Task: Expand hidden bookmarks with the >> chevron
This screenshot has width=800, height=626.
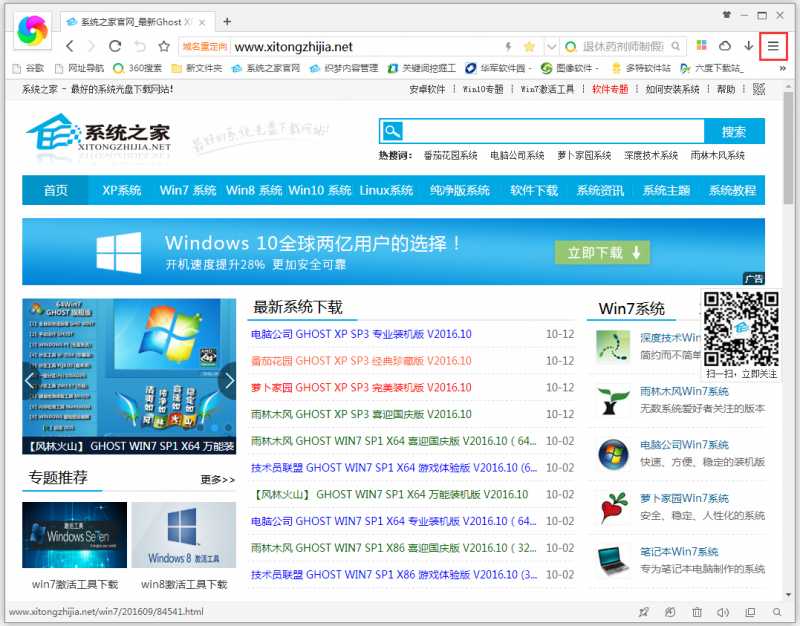Action: (783, 68)
